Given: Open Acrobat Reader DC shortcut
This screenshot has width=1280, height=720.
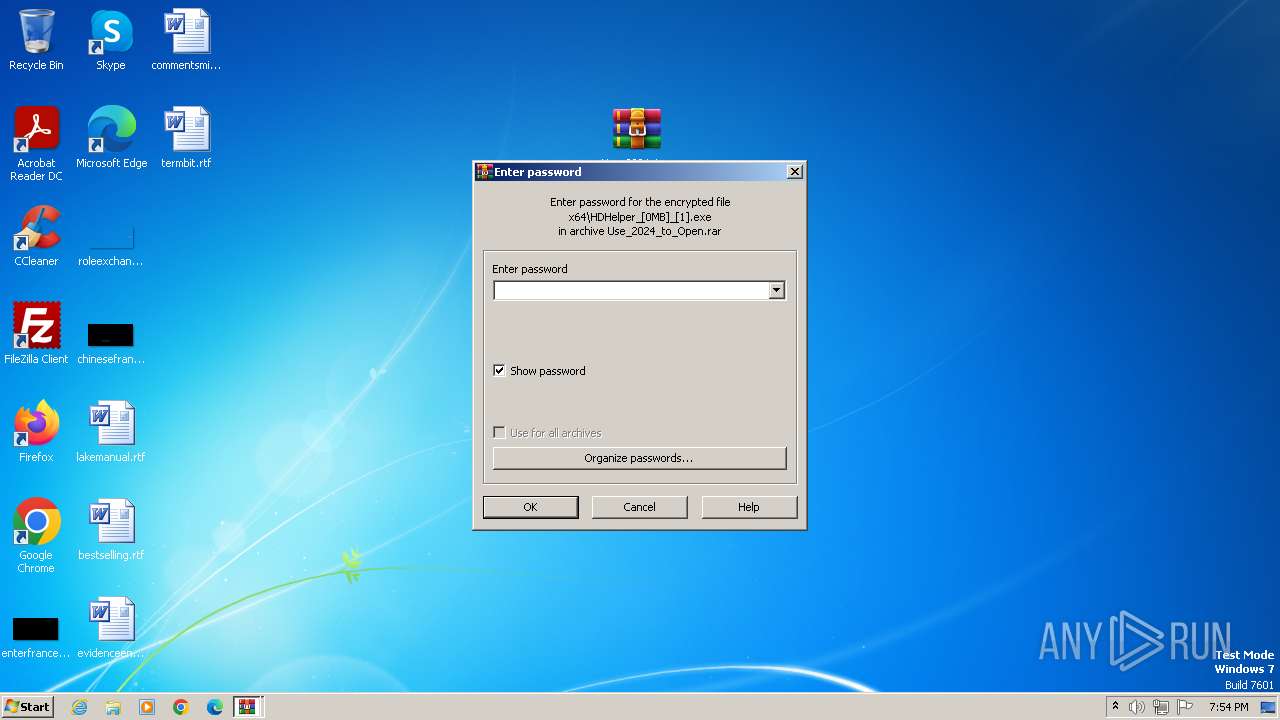Looking at the screenshot, I should pyautogui.click(x=36, y=143).
